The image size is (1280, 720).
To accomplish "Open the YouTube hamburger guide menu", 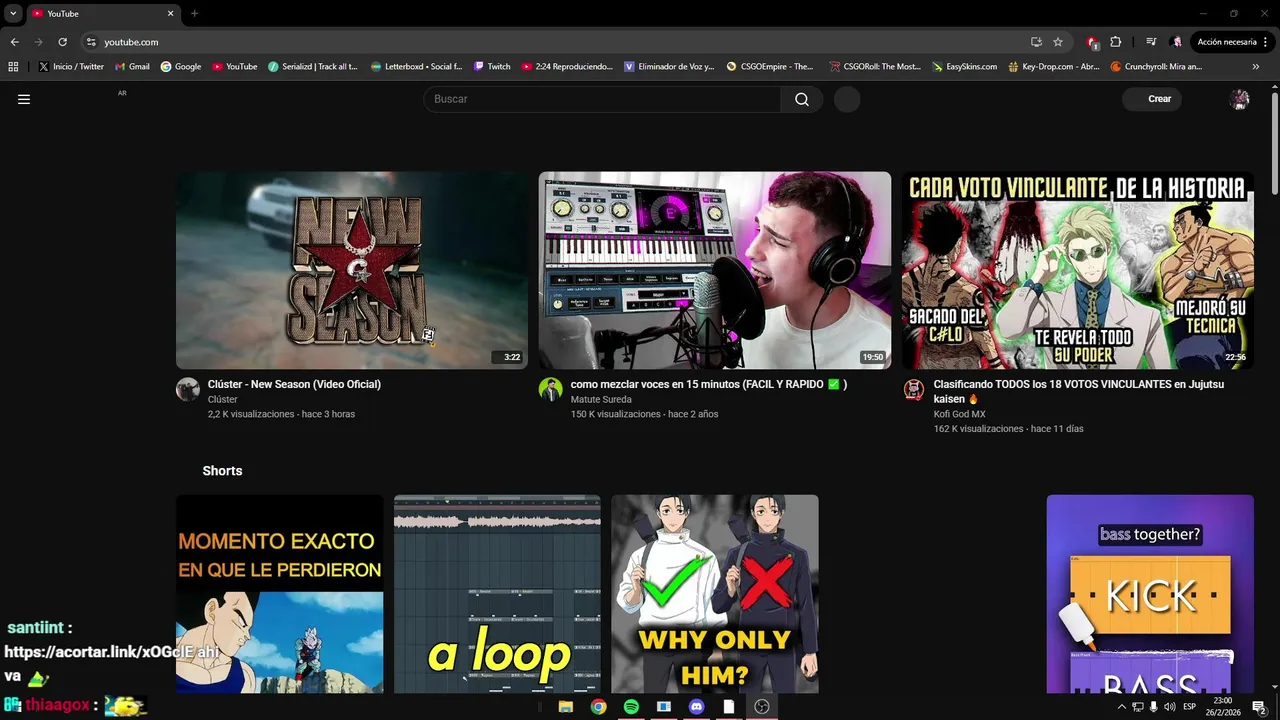I will point(24,99).
